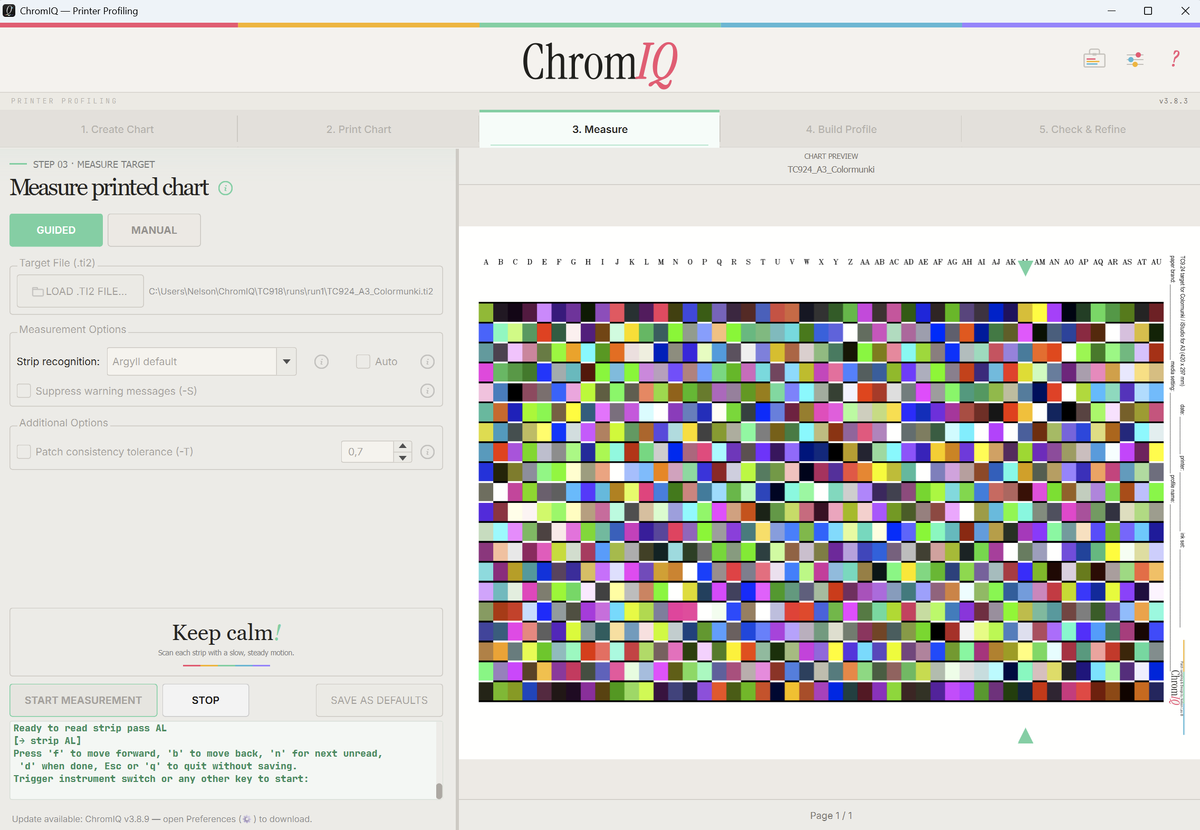The width and height of the screenshot is (1200, 830).
Task: Open the toolbox icon in the header
Action: (x=1094, y=59)
